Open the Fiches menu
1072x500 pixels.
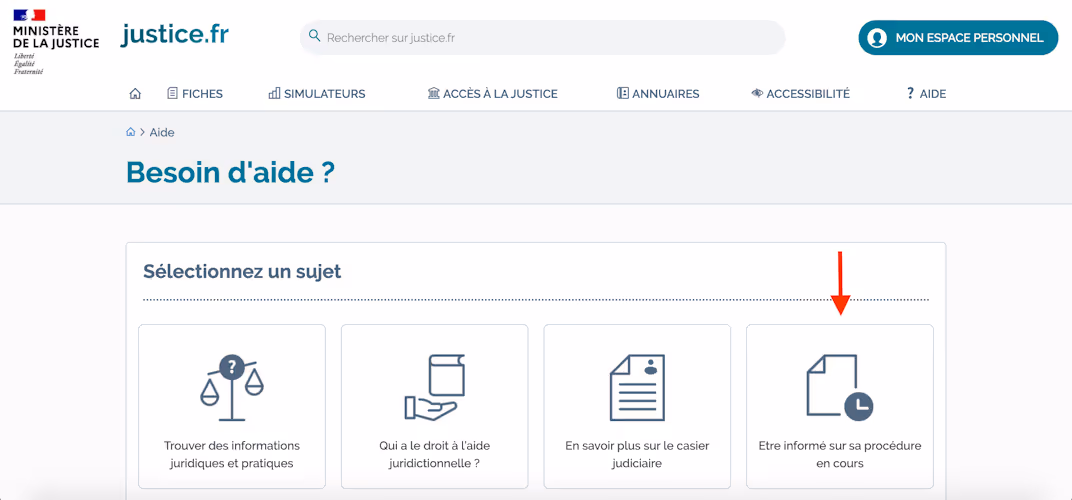(195, 94)
